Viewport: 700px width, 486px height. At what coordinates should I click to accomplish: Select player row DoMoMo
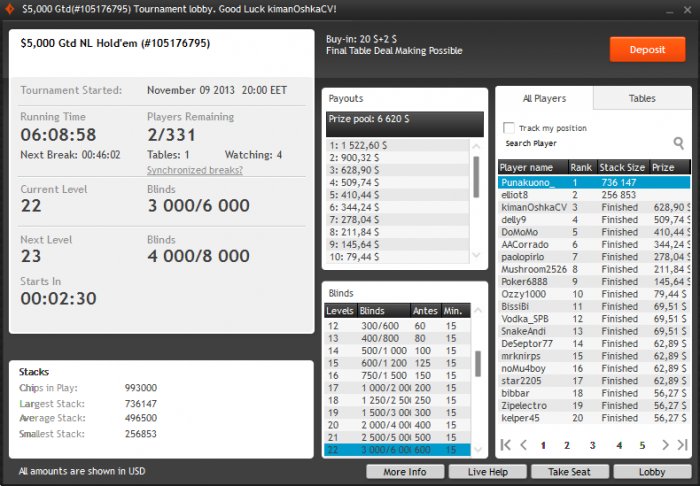pyautogui.click(x=594, y=232)
